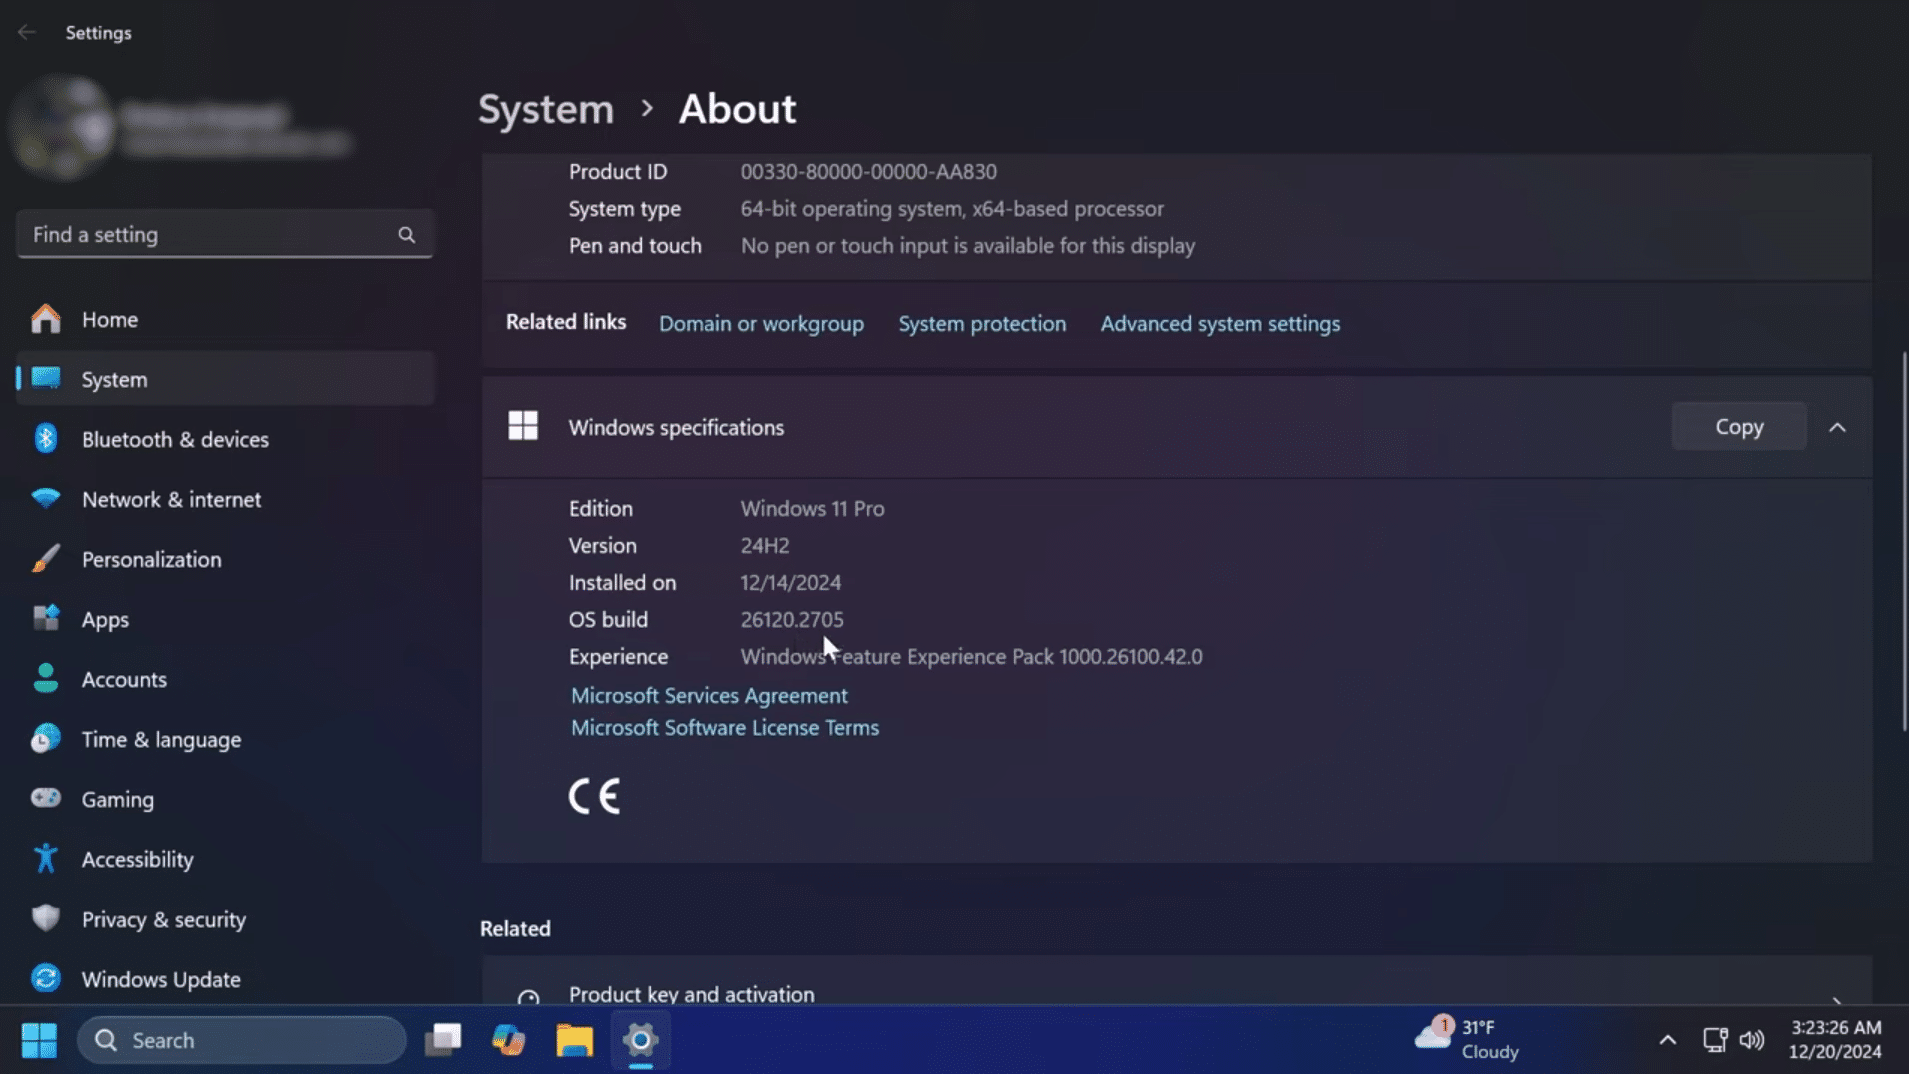Click the Windows Update sync icon
The height and width of the screenshot is (1074, 1909).
click(45, 979)
